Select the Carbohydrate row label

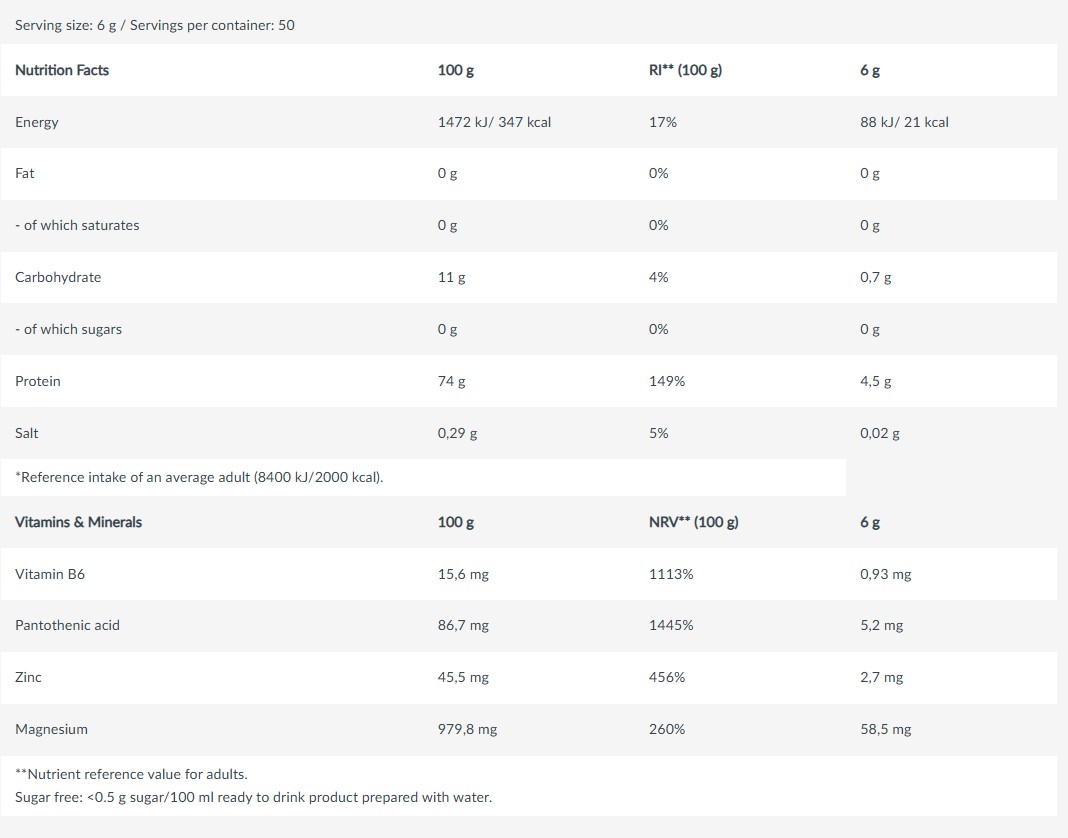pos(58,277)
